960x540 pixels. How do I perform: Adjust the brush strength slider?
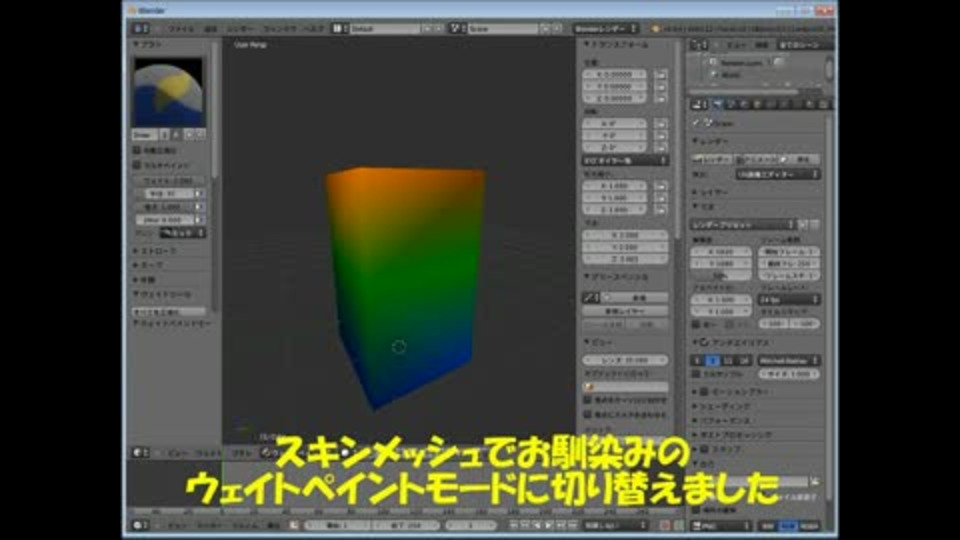[164, 207]
